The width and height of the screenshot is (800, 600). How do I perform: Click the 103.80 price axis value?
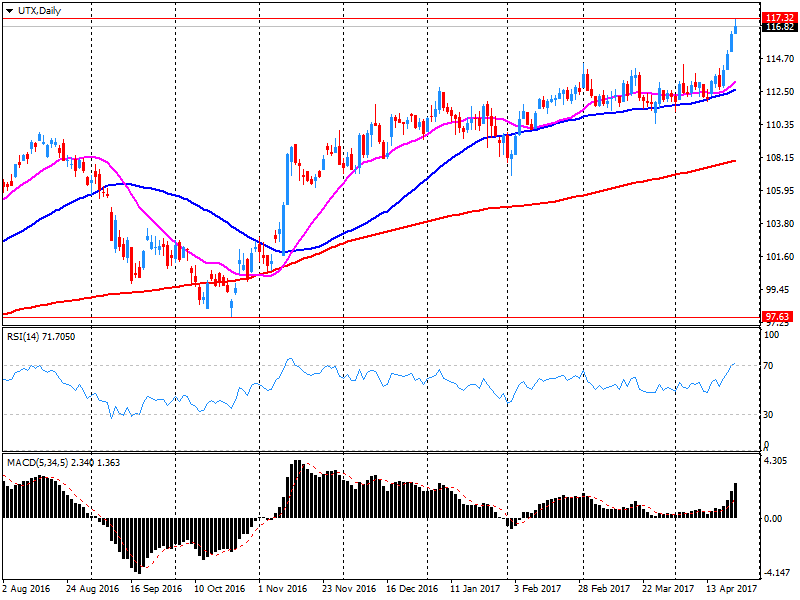coord(780,223)
